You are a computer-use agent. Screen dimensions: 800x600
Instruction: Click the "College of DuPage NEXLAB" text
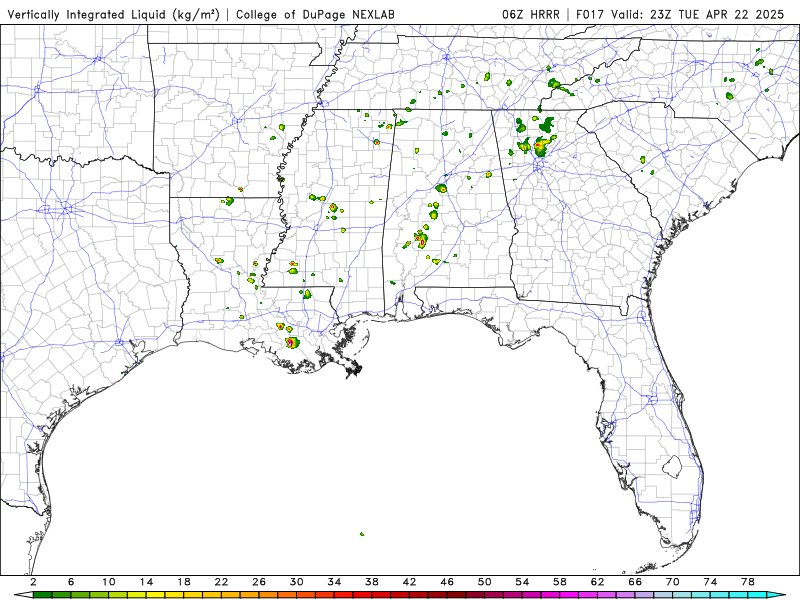(315, 14)
